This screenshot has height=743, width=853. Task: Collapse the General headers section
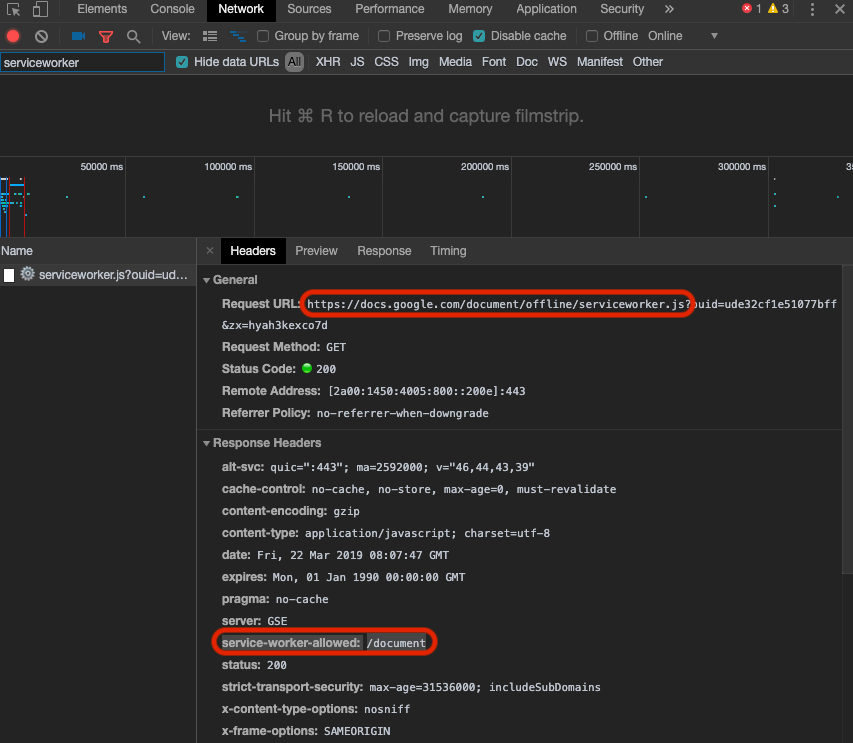pyautogui.click(x=206, y=279)
